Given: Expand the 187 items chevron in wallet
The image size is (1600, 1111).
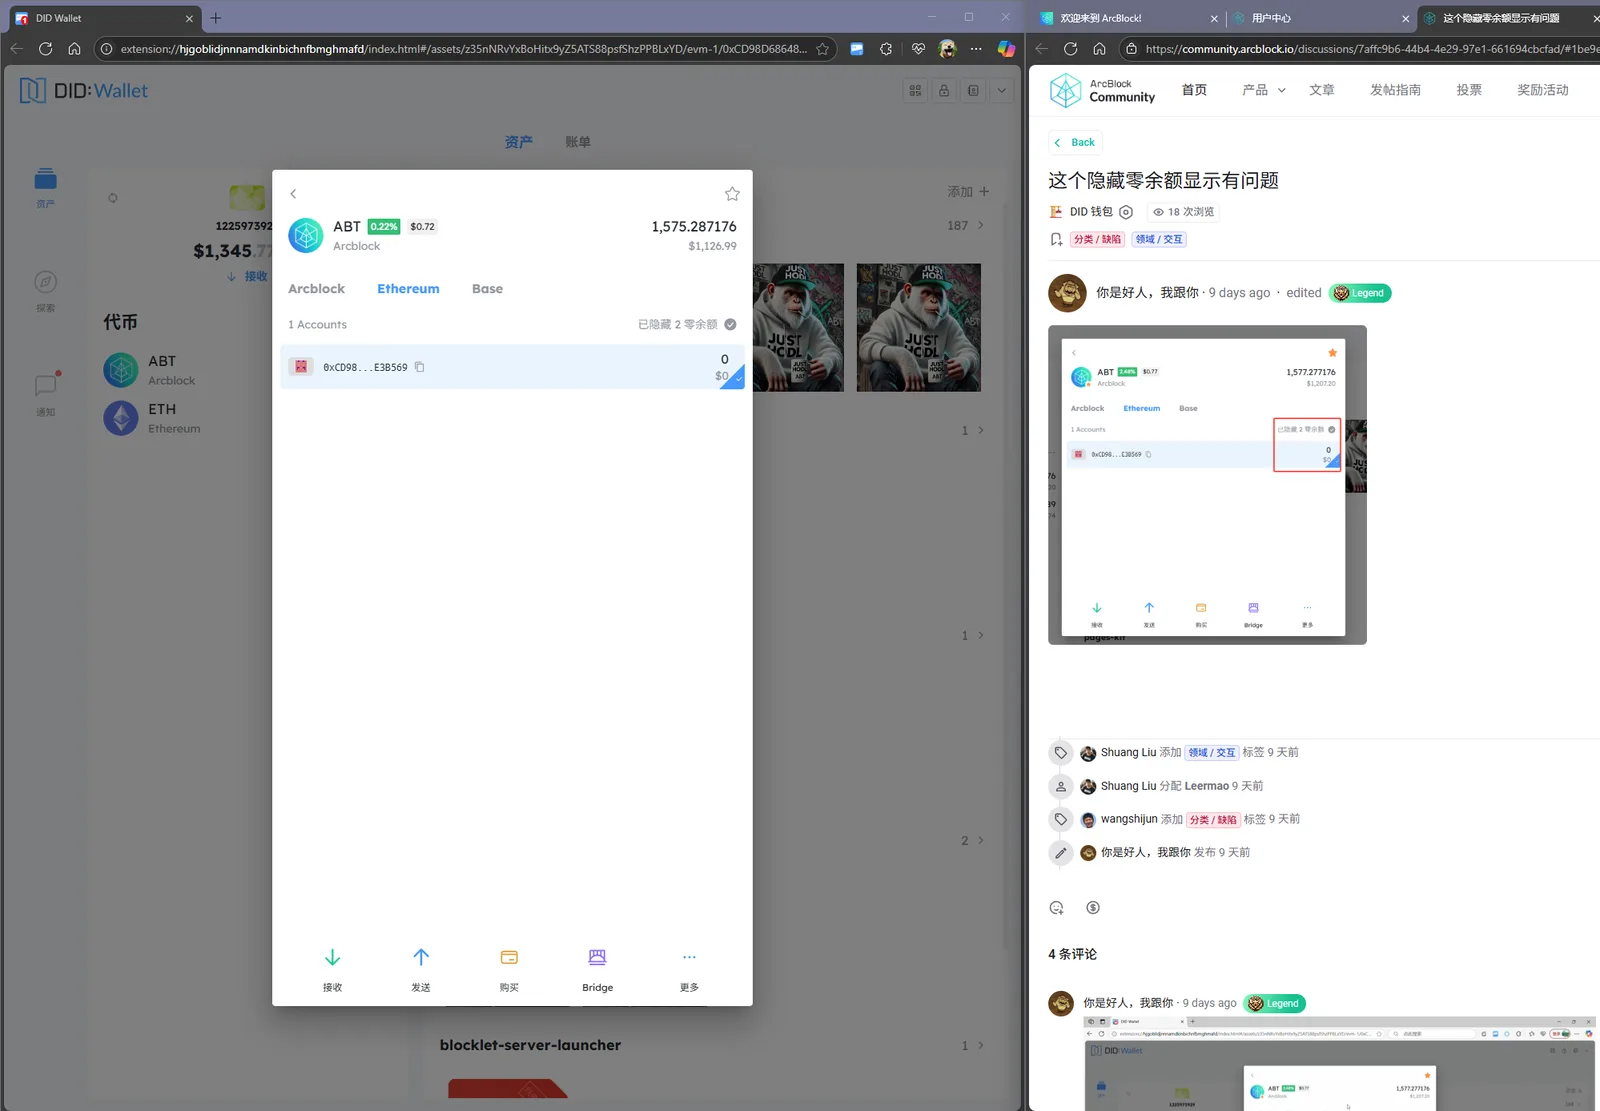Looking at the screenshot, I should pos(980,225).
